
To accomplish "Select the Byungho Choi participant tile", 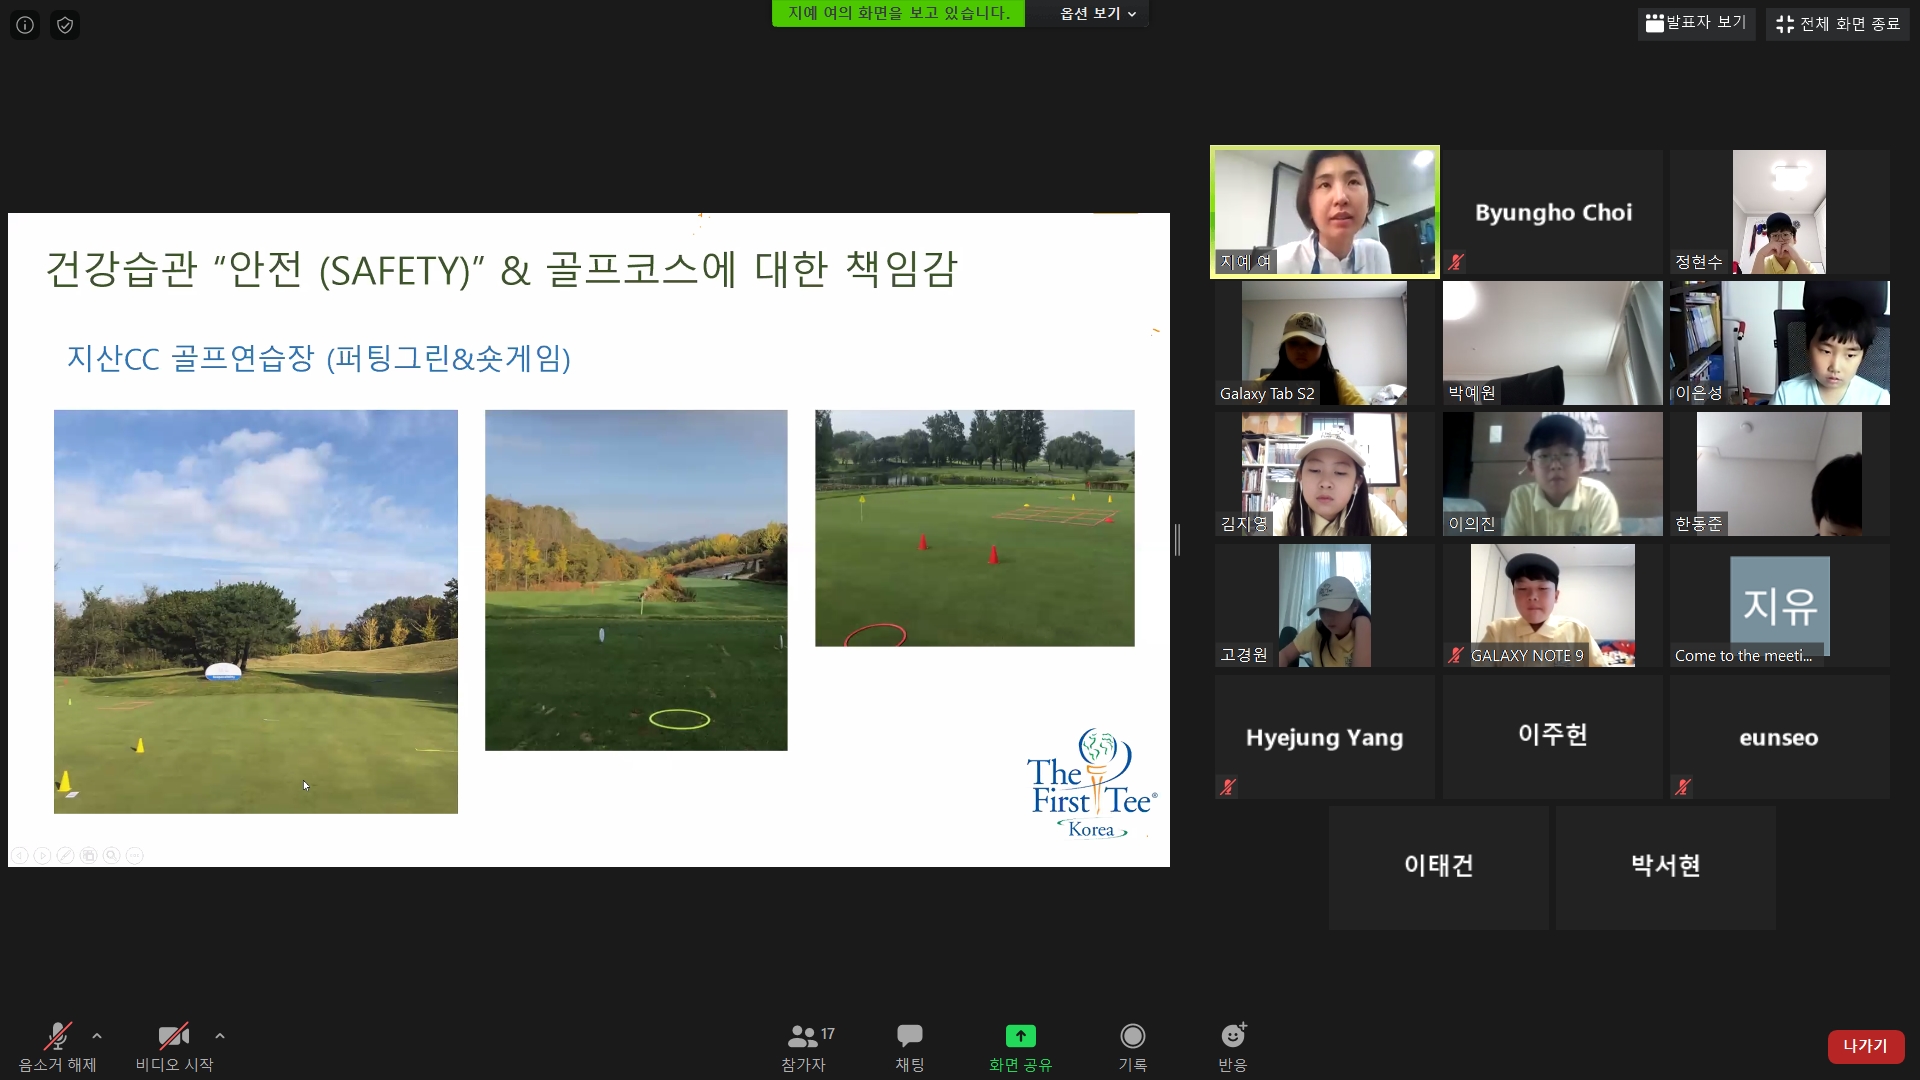I will pos(1553,212).
